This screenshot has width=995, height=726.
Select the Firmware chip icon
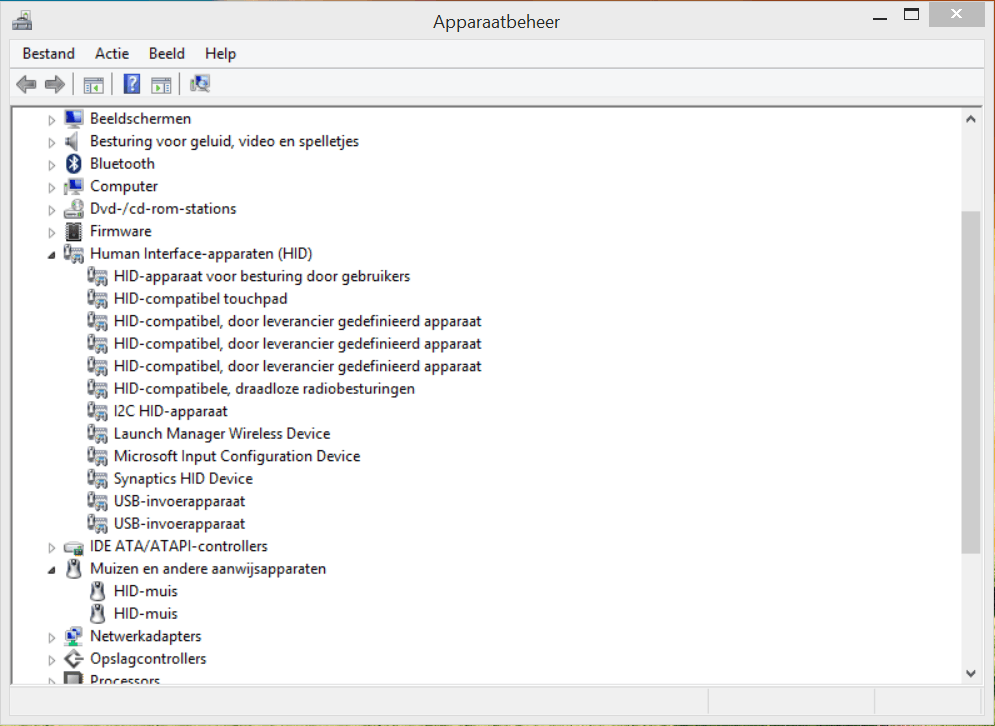pos(74,231)
